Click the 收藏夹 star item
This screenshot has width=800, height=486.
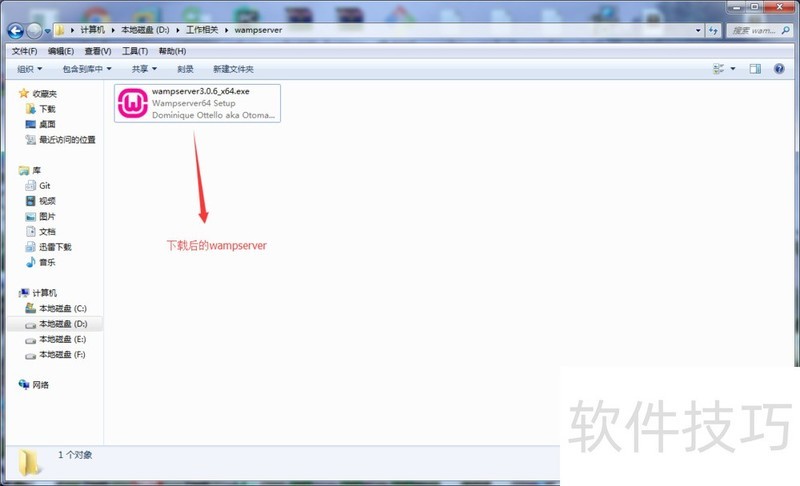(38, 93)
